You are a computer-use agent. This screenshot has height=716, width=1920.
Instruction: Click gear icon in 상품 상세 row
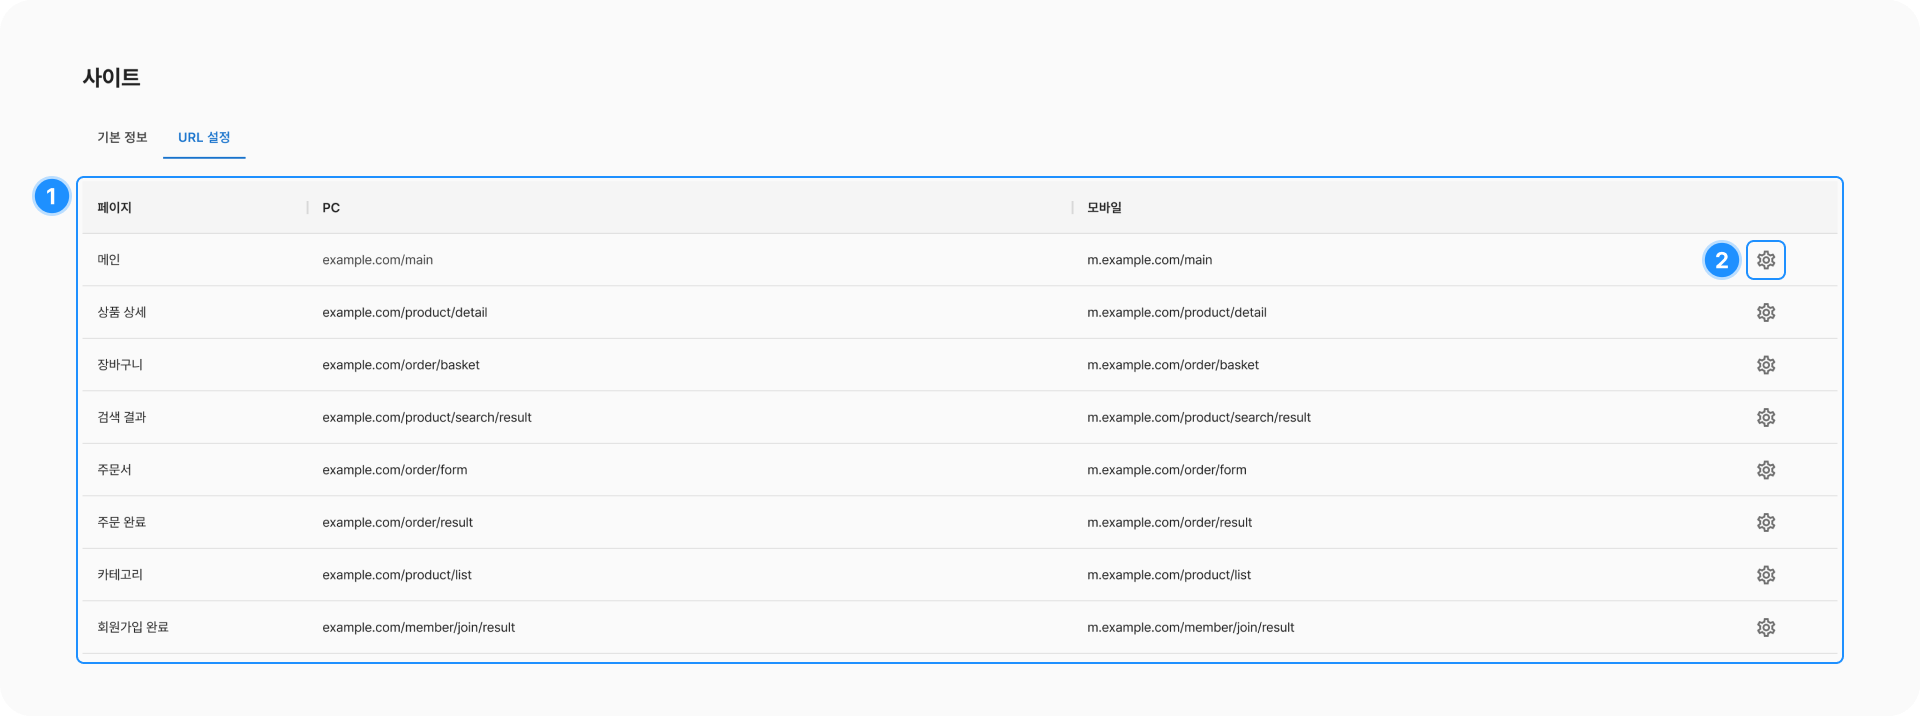pos(1765,313)
